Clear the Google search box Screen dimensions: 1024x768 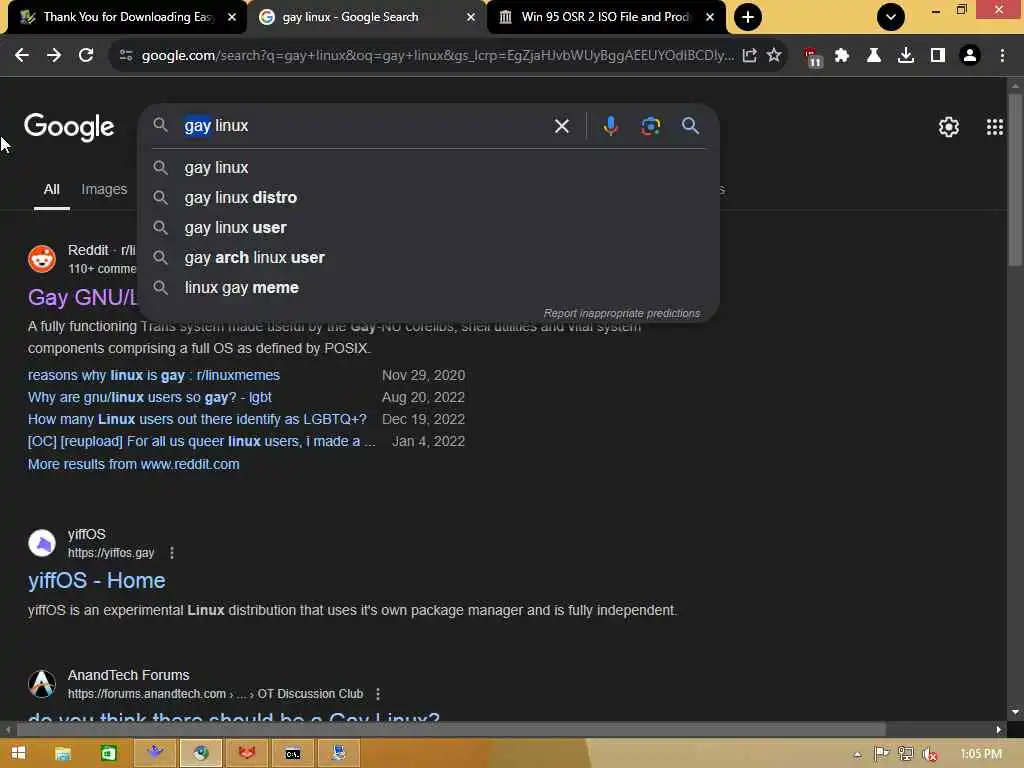tap(562, 126)
